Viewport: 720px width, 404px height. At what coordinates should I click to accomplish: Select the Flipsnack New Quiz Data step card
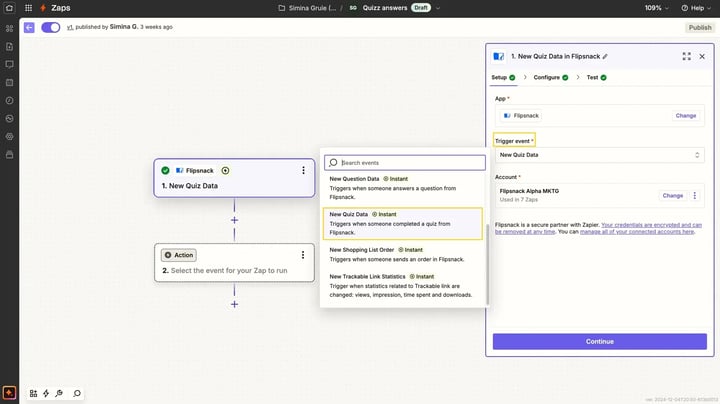(234, 178)
